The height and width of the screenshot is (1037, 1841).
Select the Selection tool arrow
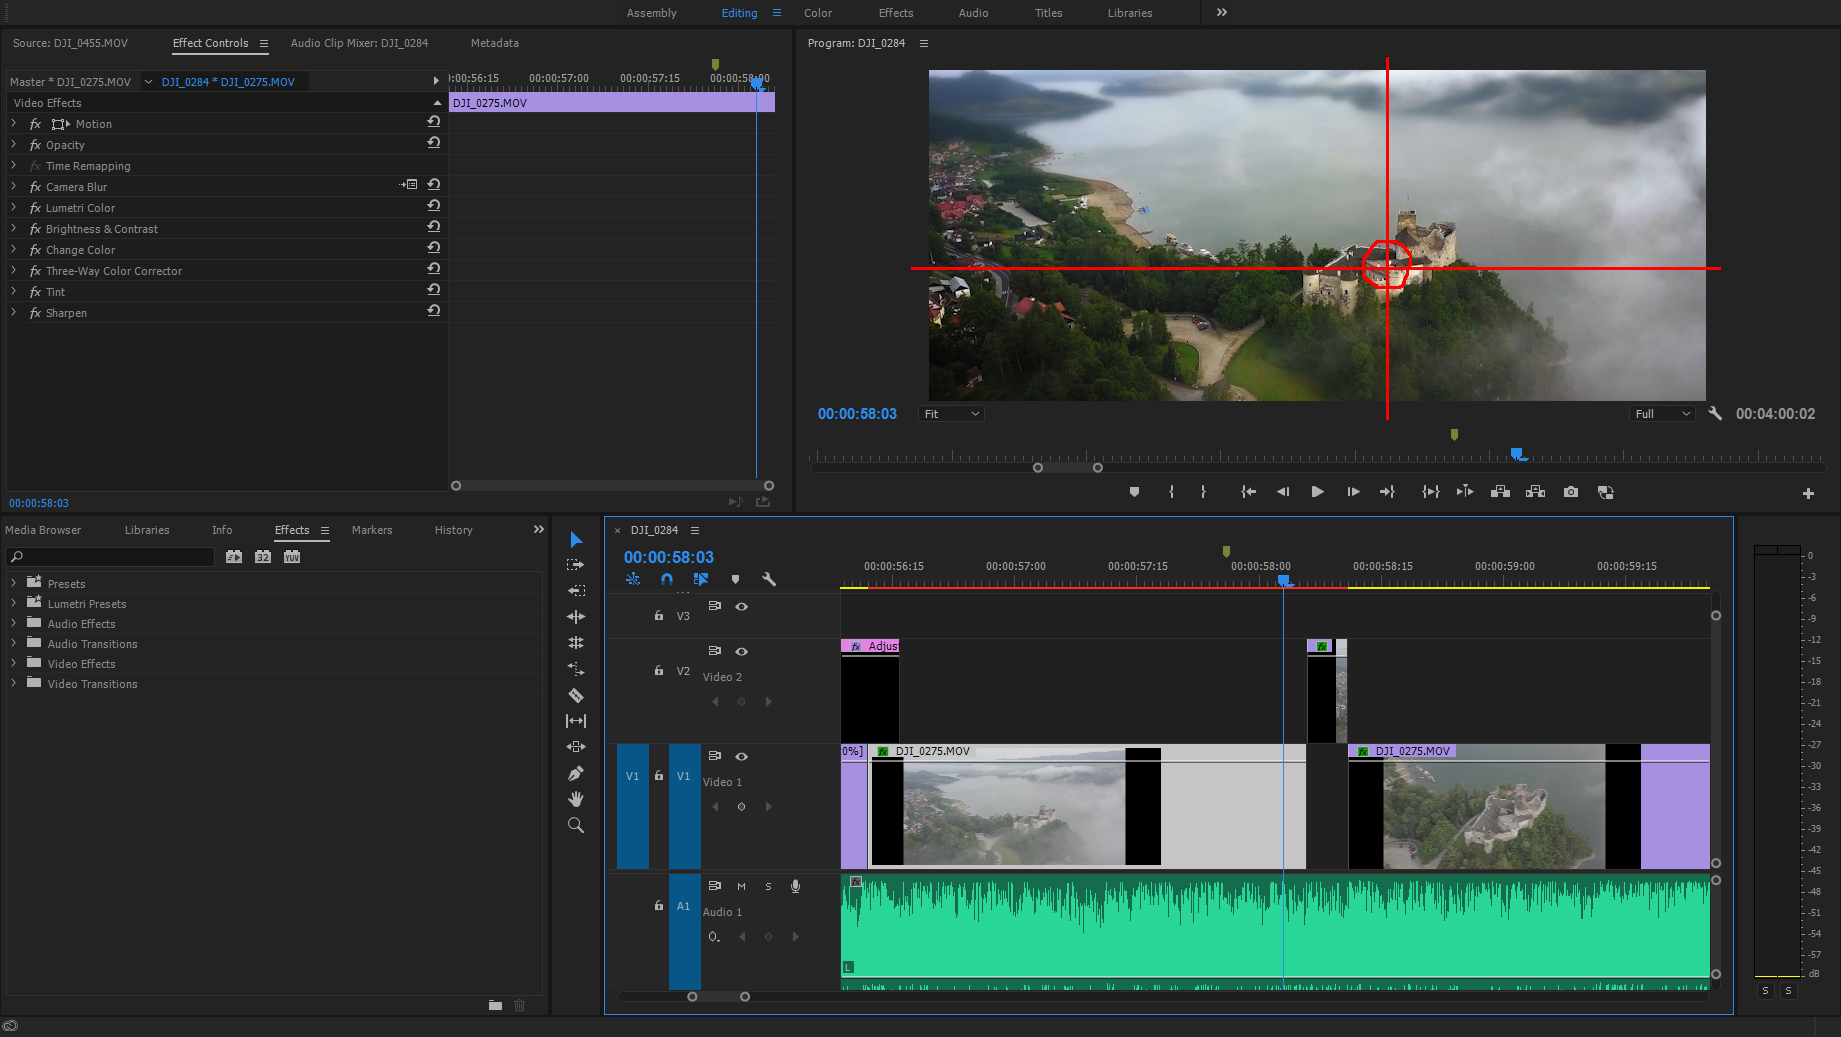[576, 540]
